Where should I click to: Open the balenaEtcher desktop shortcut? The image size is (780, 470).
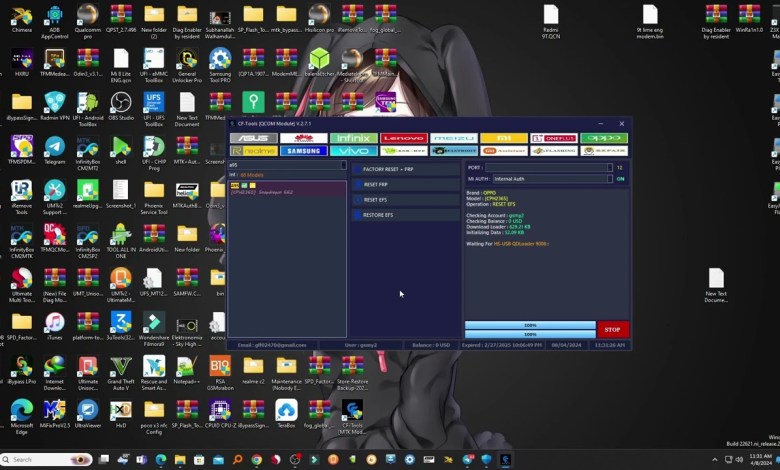tap(319, 63)
